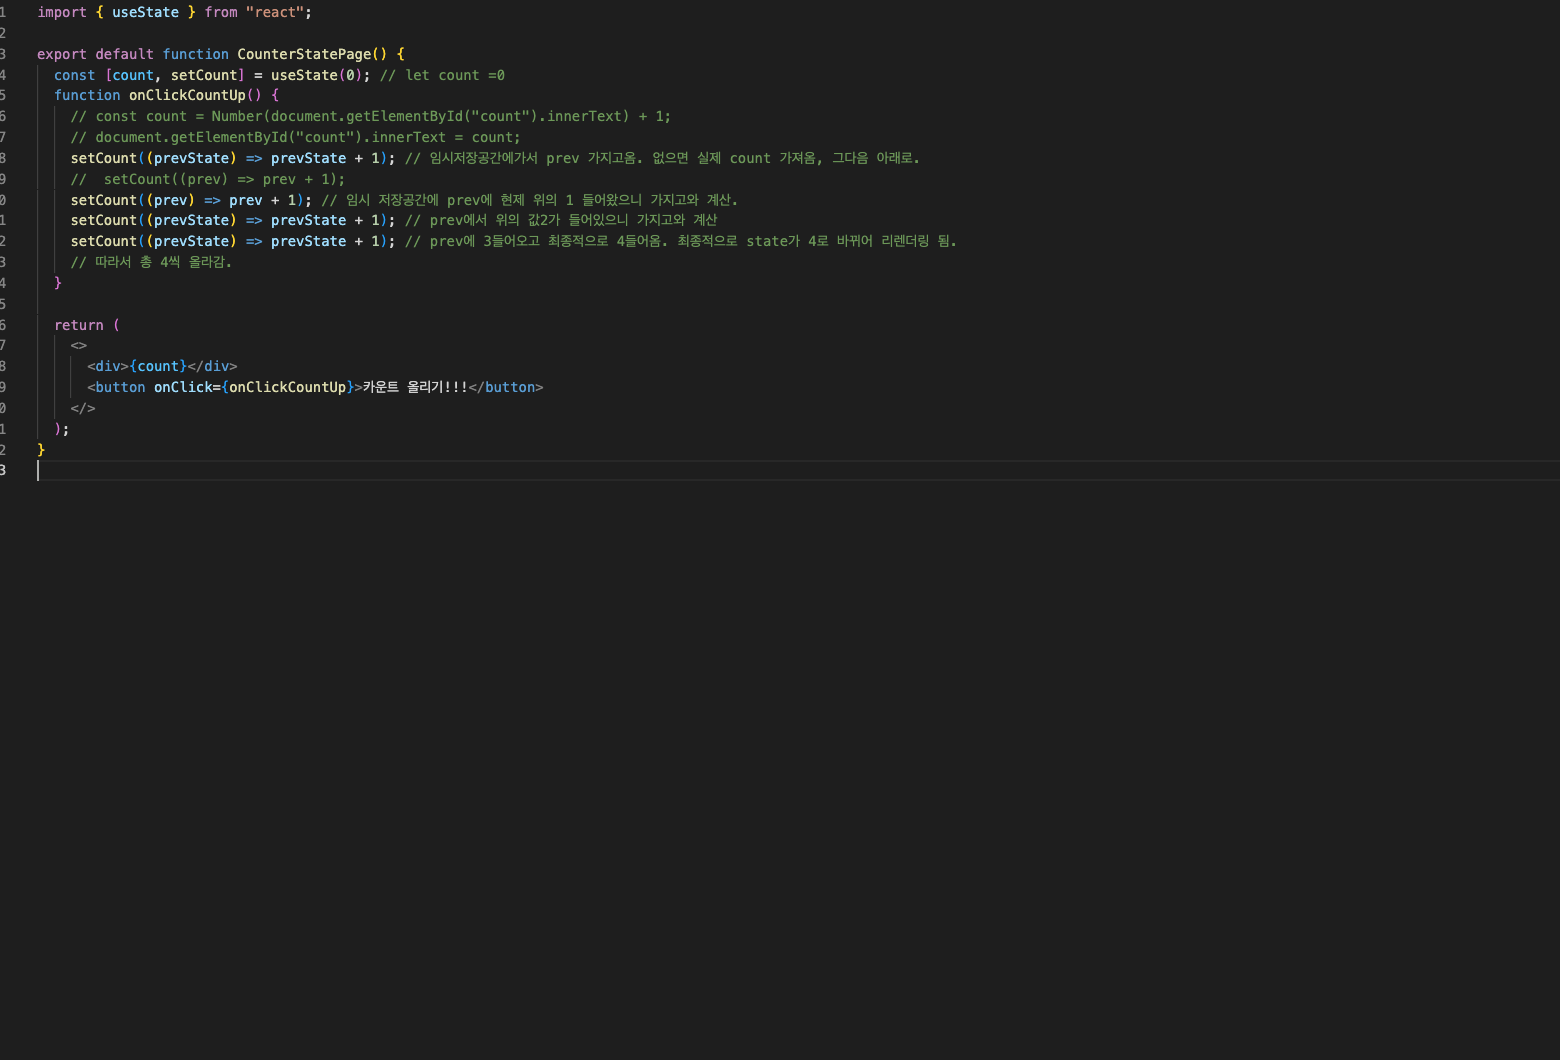Click the comment starting with '임시저장공간에가서 prev'
Screen dimensions: 1560x1060
point(662,158)
